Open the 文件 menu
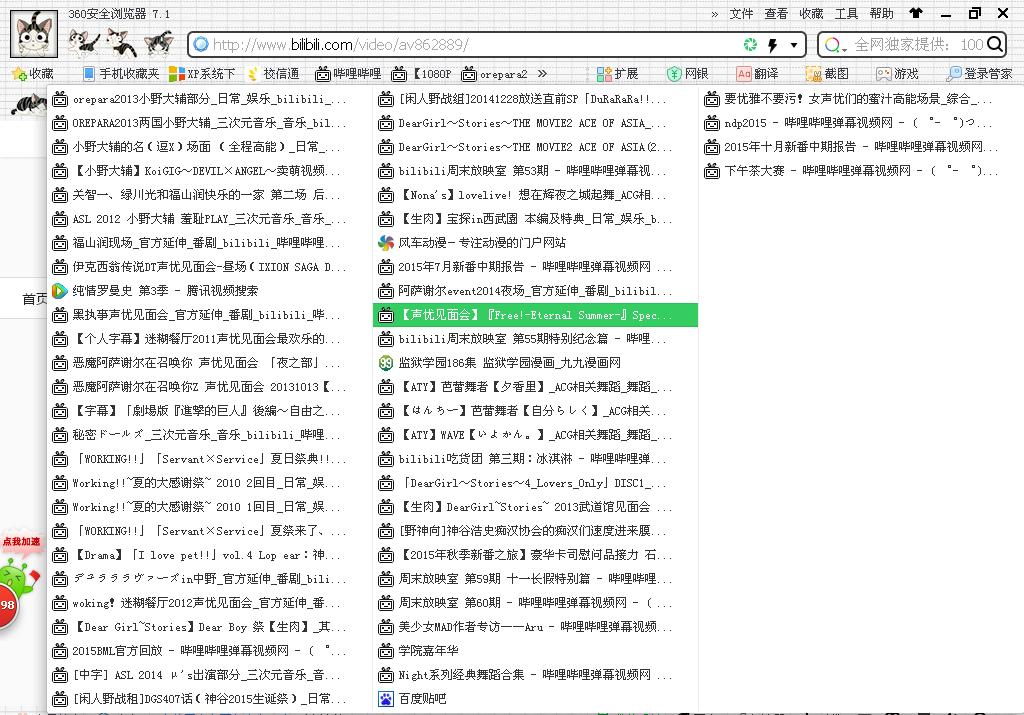The height and width of the screenshot is (715, 1024). pyautogui.click(x=741, y=13)
